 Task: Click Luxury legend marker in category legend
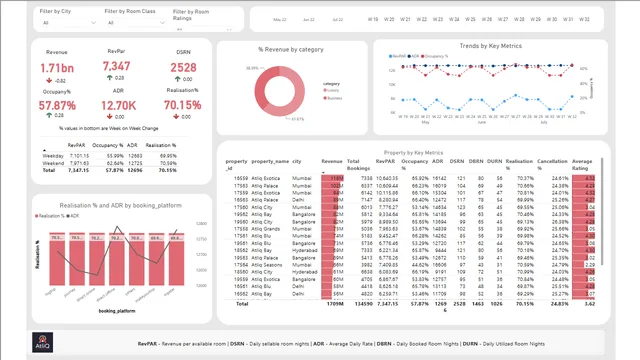pos(325,90)
